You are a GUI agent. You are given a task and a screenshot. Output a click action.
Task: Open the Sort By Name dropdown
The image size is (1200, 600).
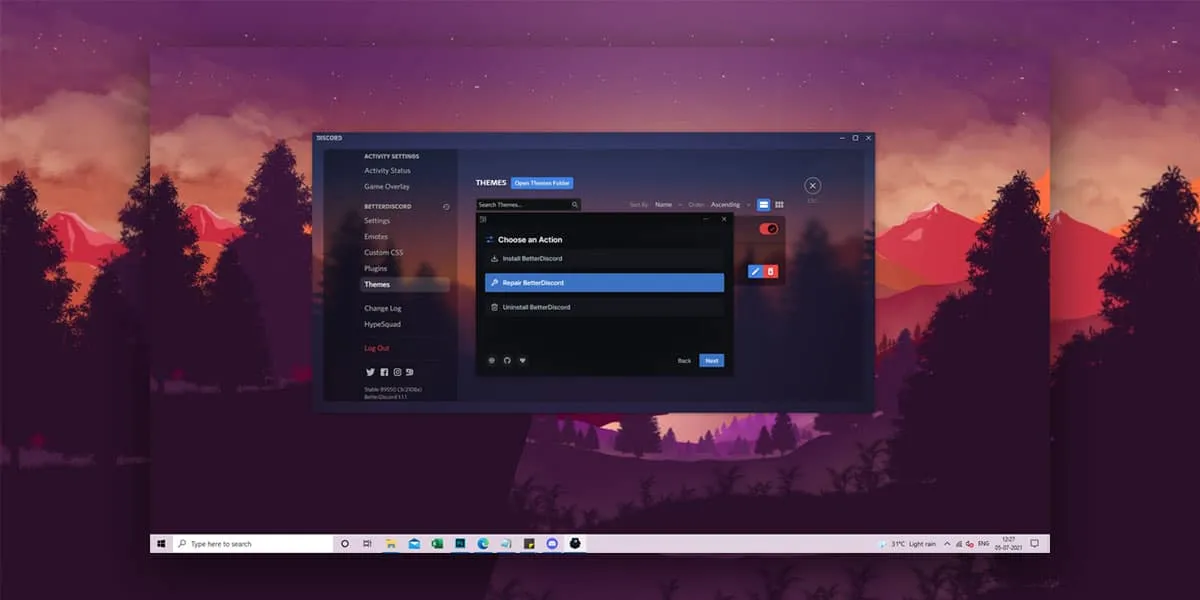[x=666, y=205]
